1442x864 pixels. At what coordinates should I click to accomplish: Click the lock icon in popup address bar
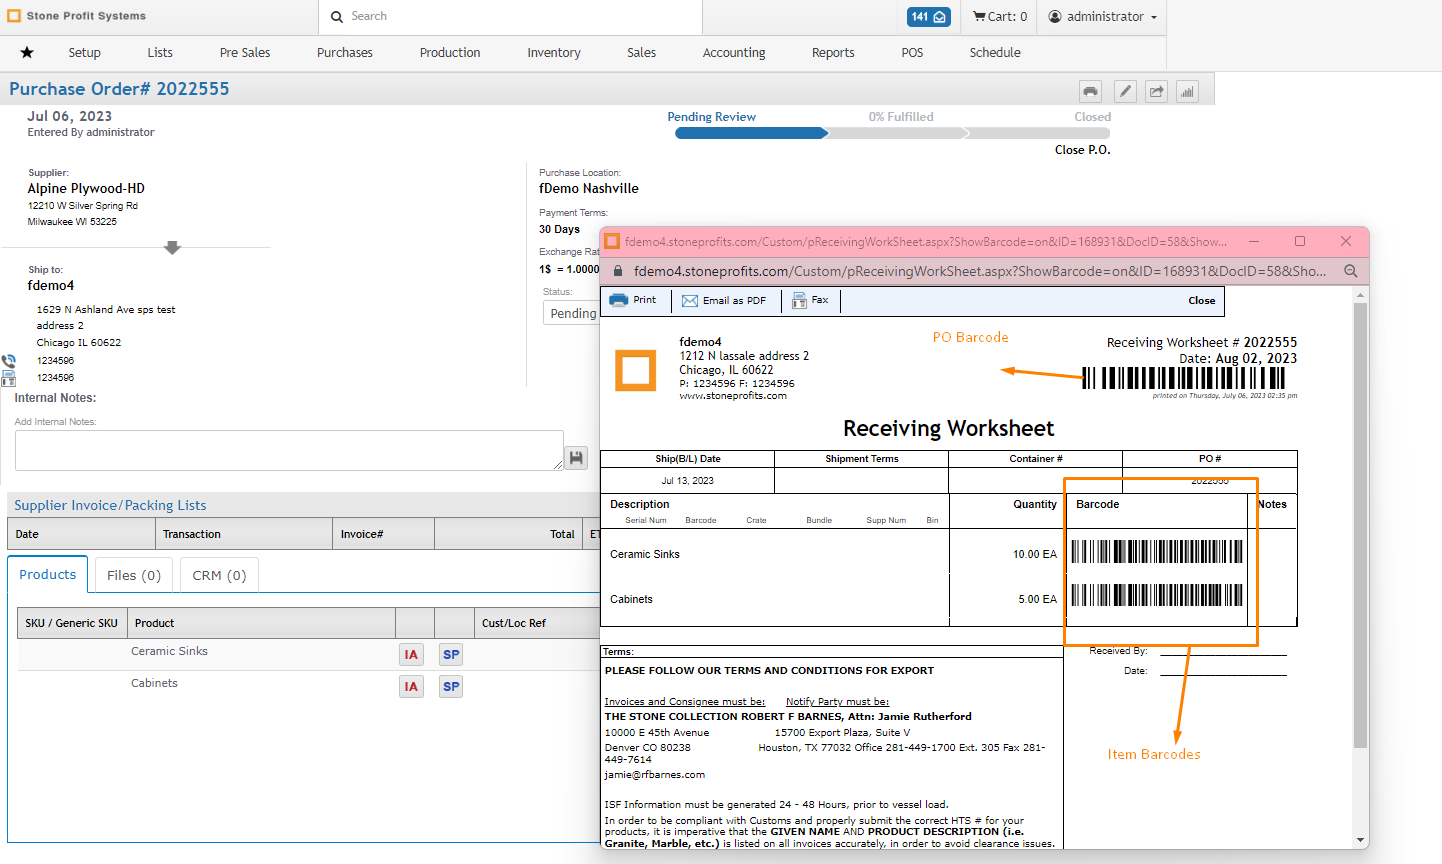[618, 271]
